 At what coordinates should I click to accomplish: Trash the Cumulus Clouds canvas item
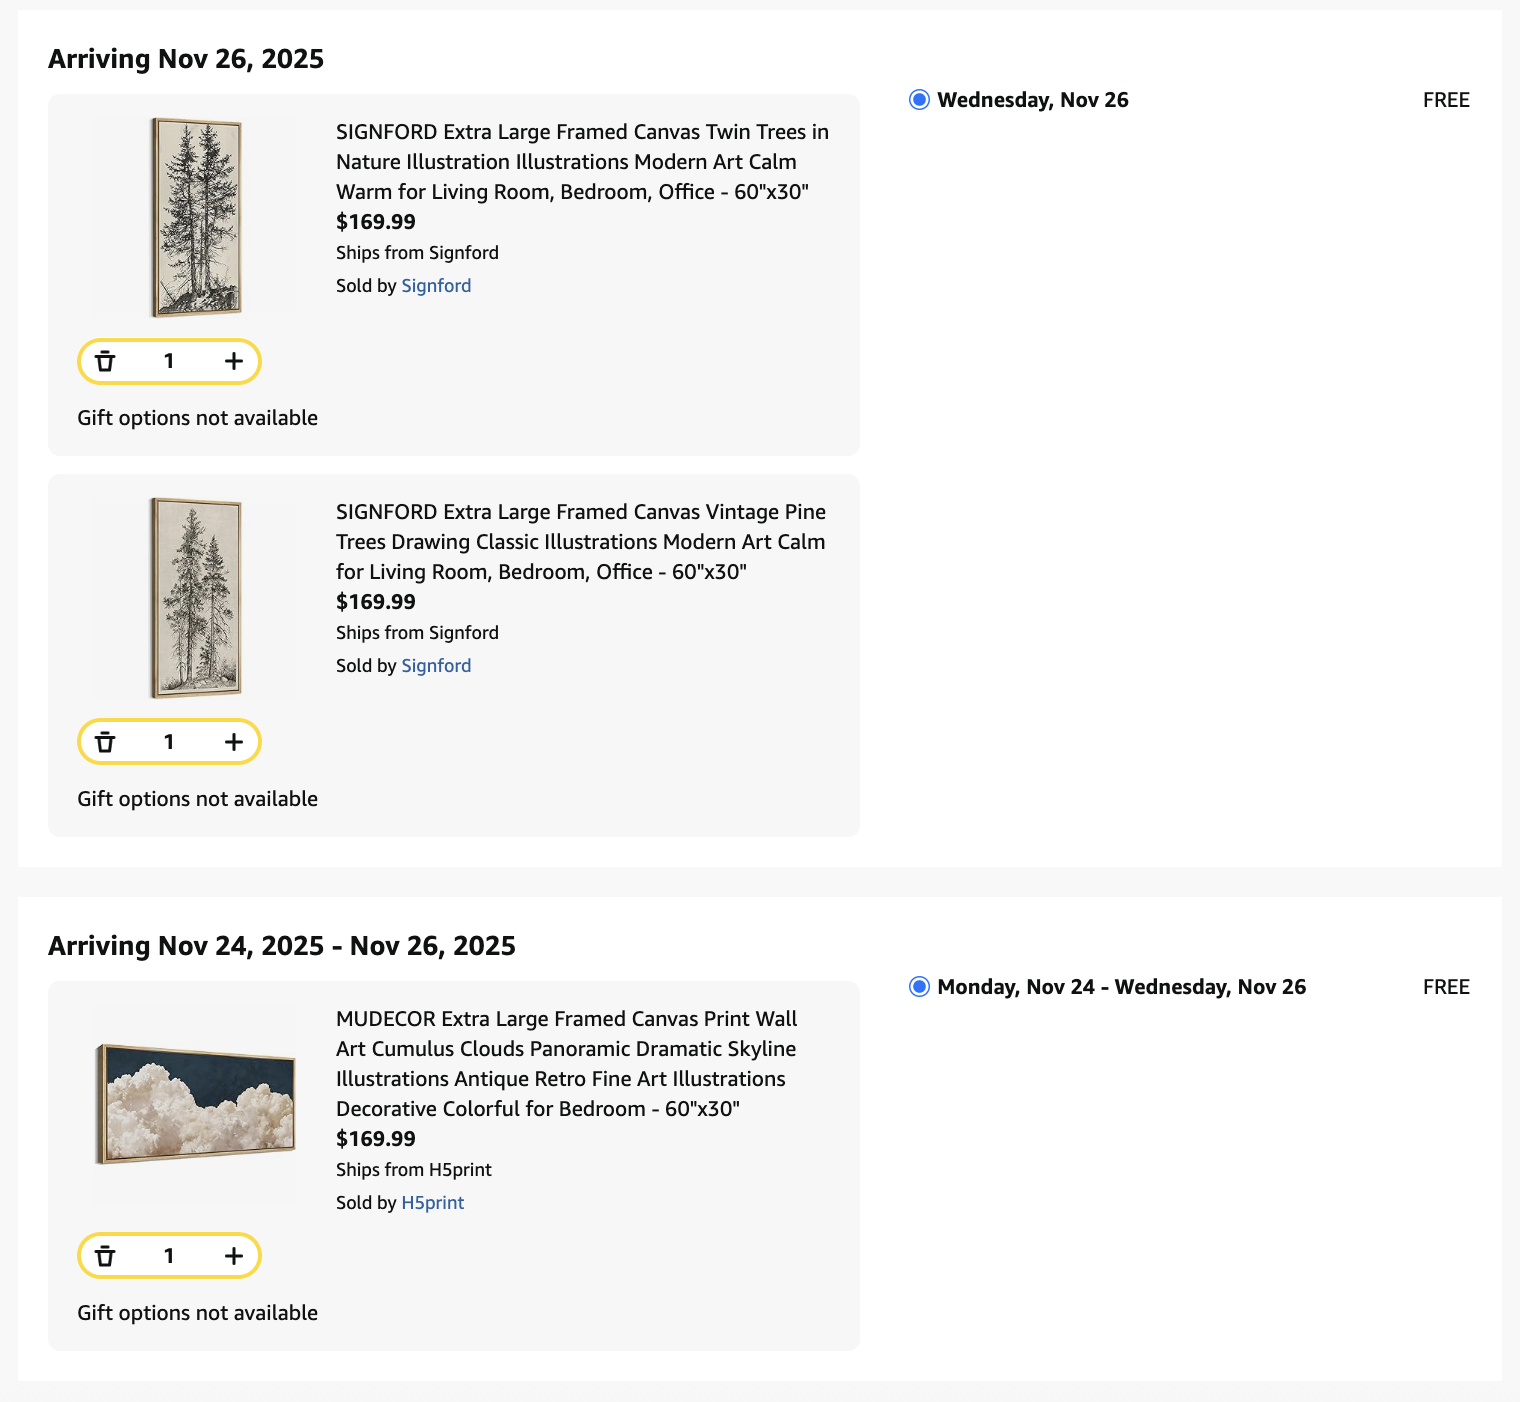105,1256
